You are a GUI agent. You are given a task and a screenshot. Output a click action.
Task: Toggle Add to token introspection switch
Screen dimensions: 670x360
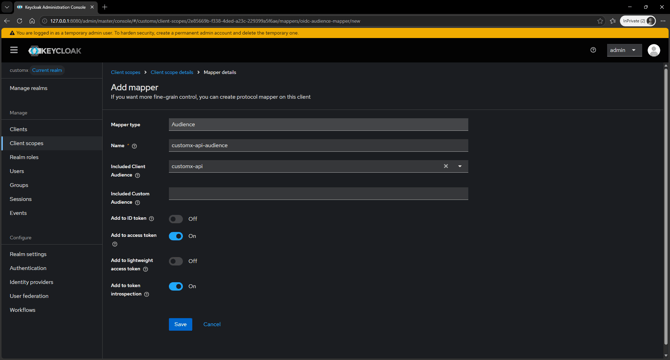(x=176, y=287)
